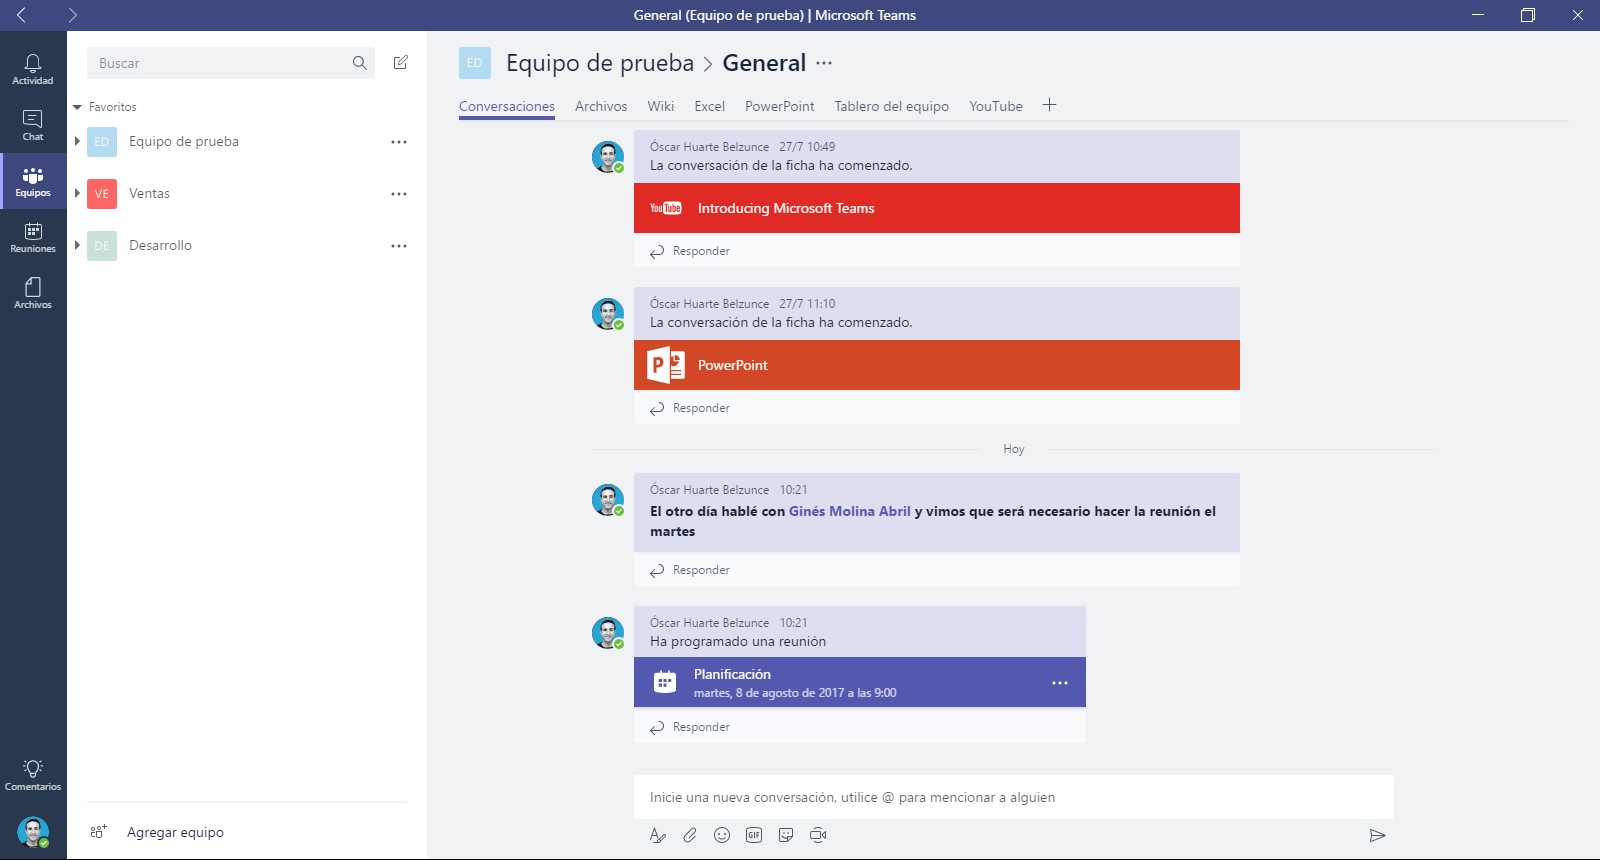
Task: Open the Ginés Molina Abril mention
Action: click(850, 511)
